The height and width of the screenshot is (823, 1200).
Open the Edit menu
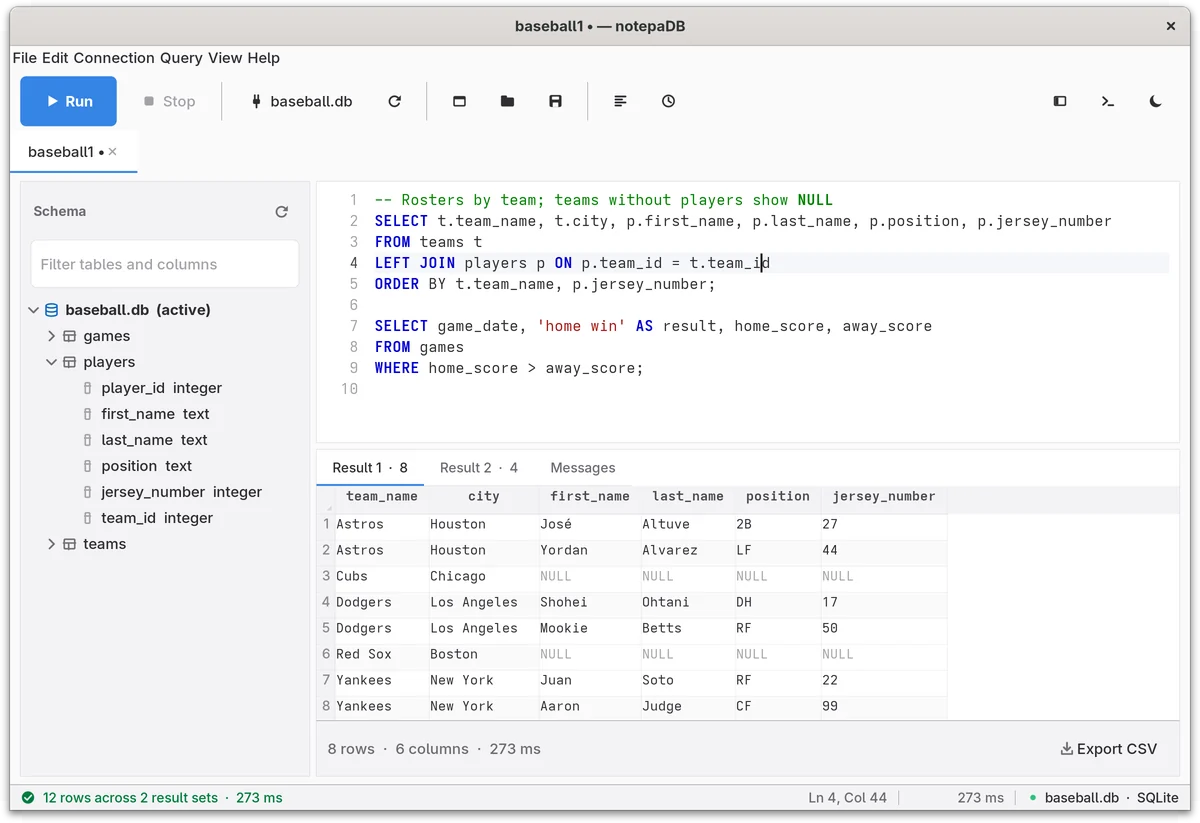click(x=55, y=58)
